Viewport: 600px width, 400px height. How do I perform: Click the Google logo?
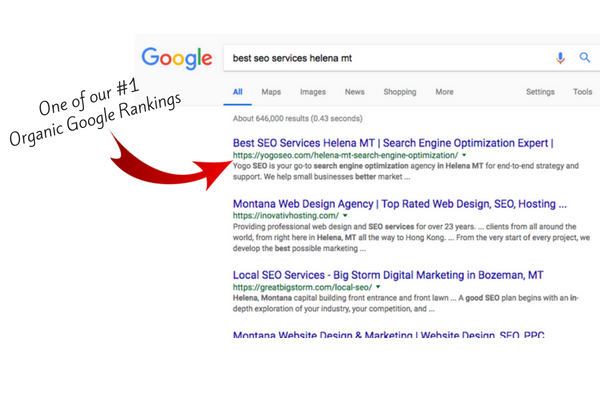pos(177,58)
